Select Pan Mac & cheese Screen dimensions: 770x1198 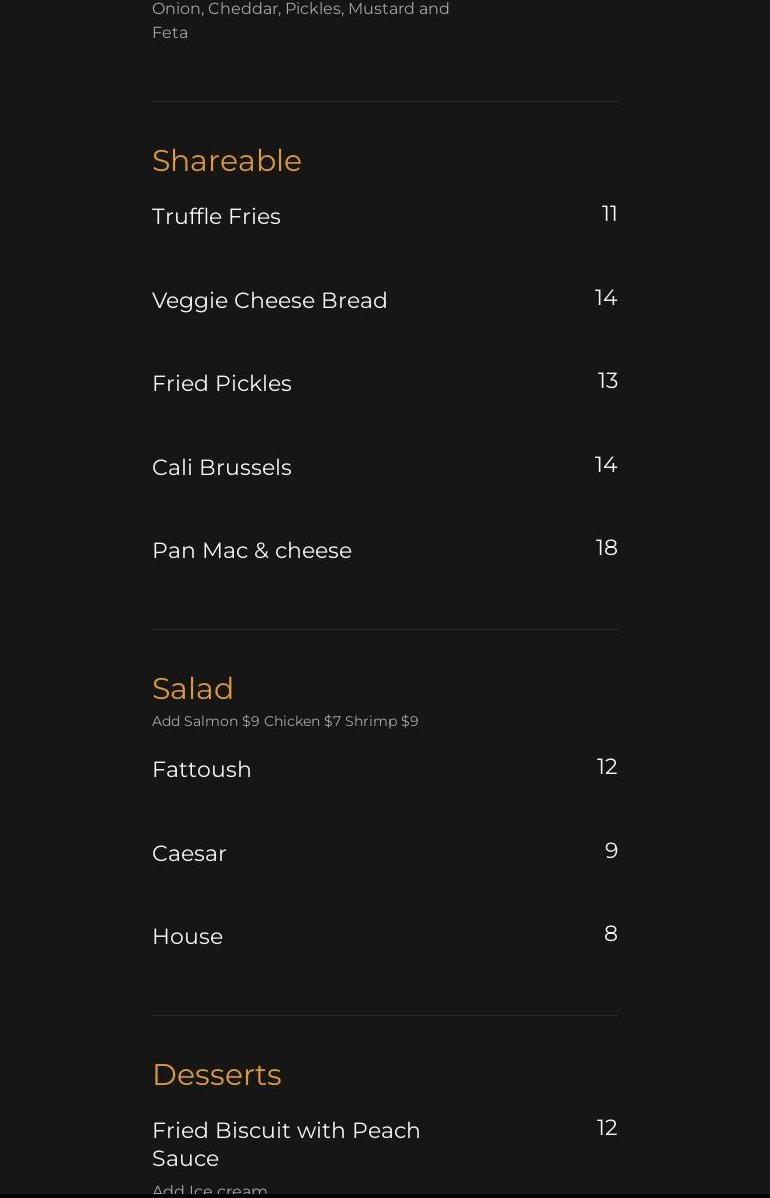coord(251,550)
